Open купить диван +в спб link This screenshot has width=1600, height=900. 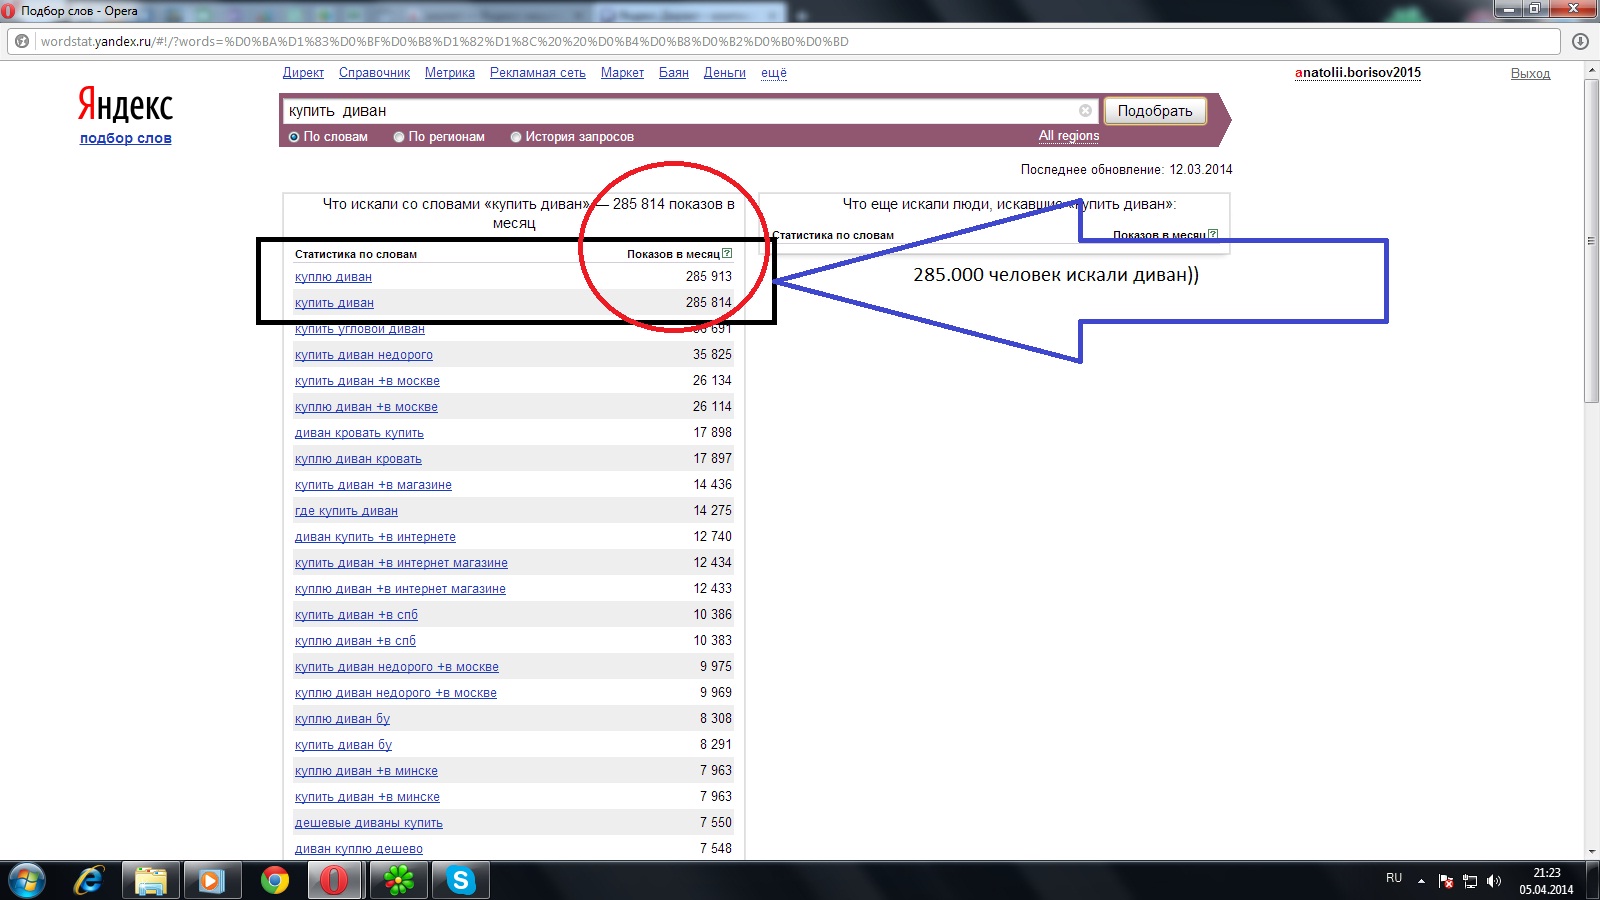point(356,615)
